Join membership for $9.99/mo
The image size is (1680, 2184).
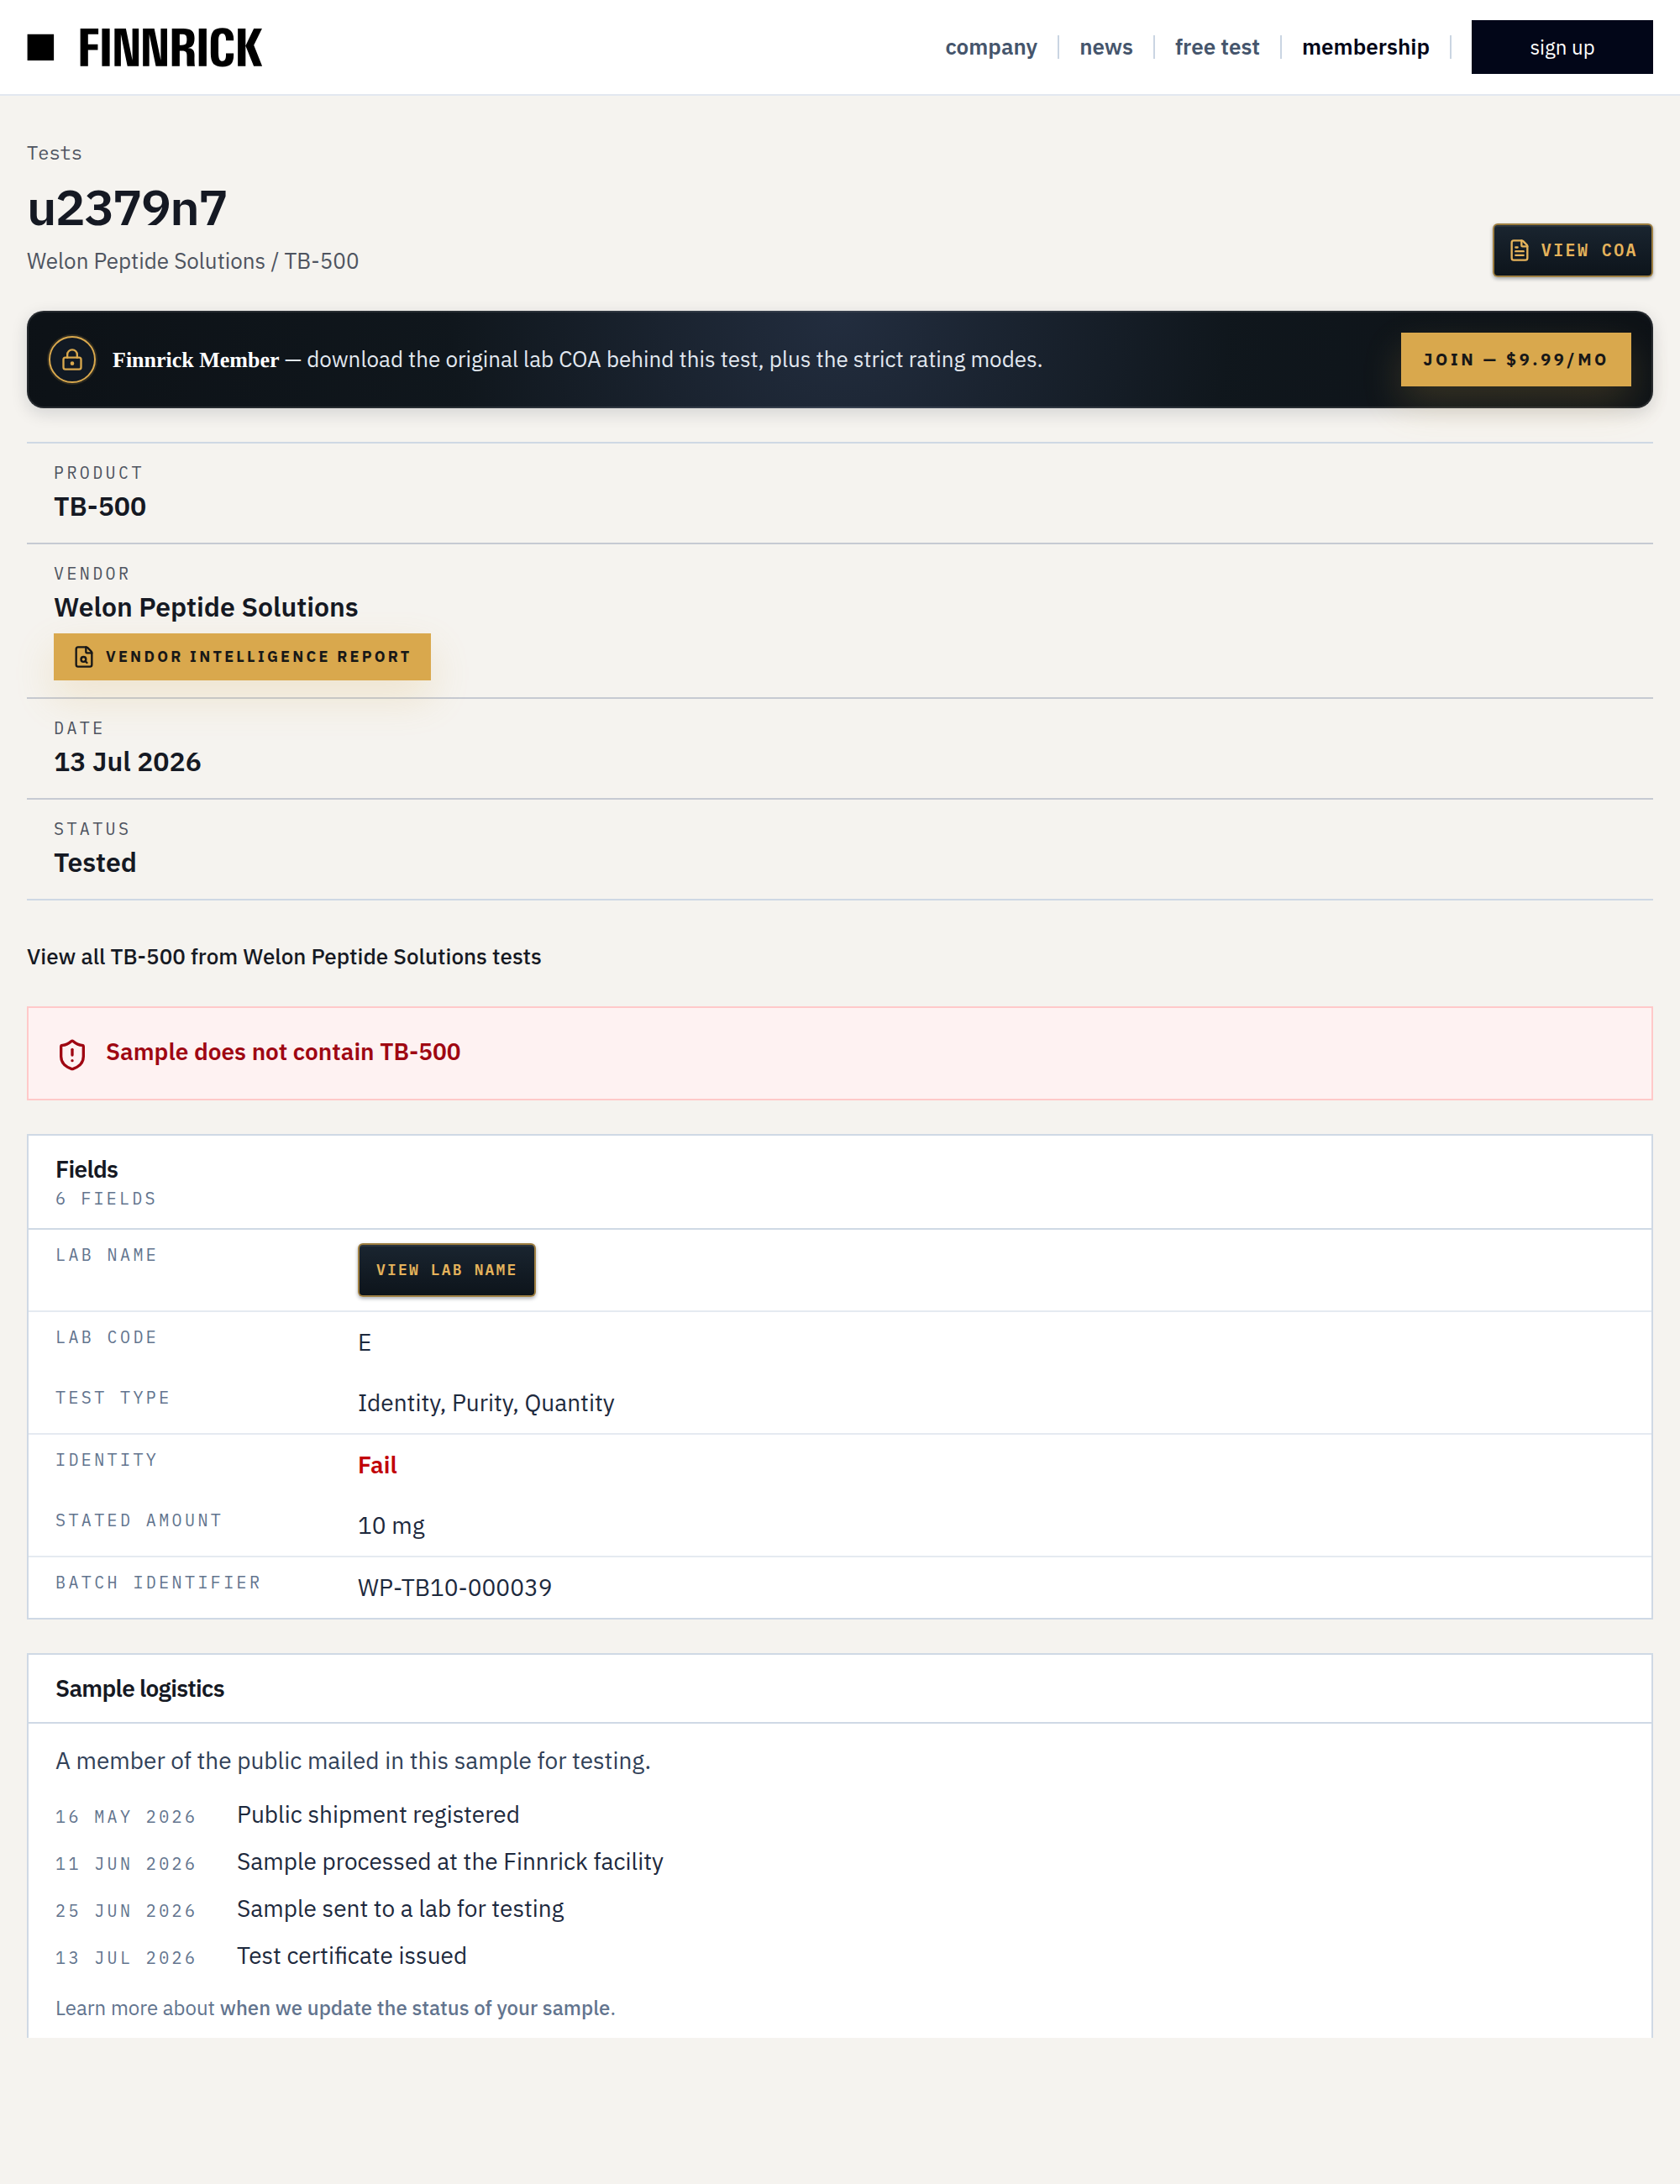point(1515,359)
